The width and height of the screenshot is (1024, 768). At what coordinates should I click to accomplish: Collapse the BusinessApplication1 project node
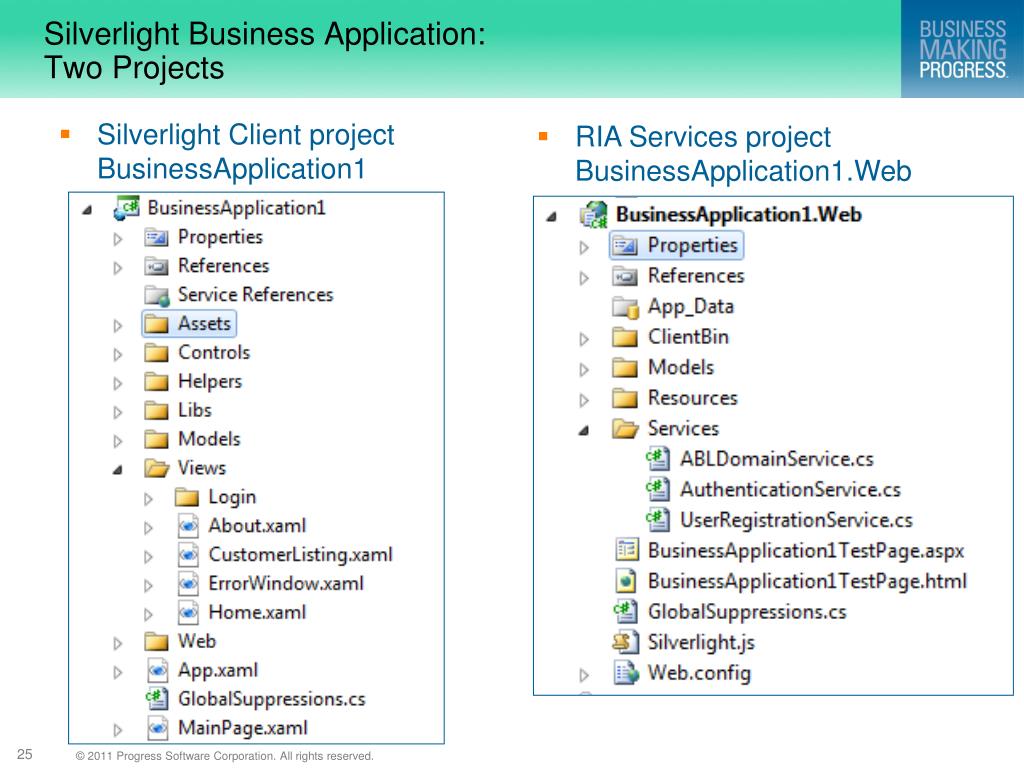click(x=87, y=210)
